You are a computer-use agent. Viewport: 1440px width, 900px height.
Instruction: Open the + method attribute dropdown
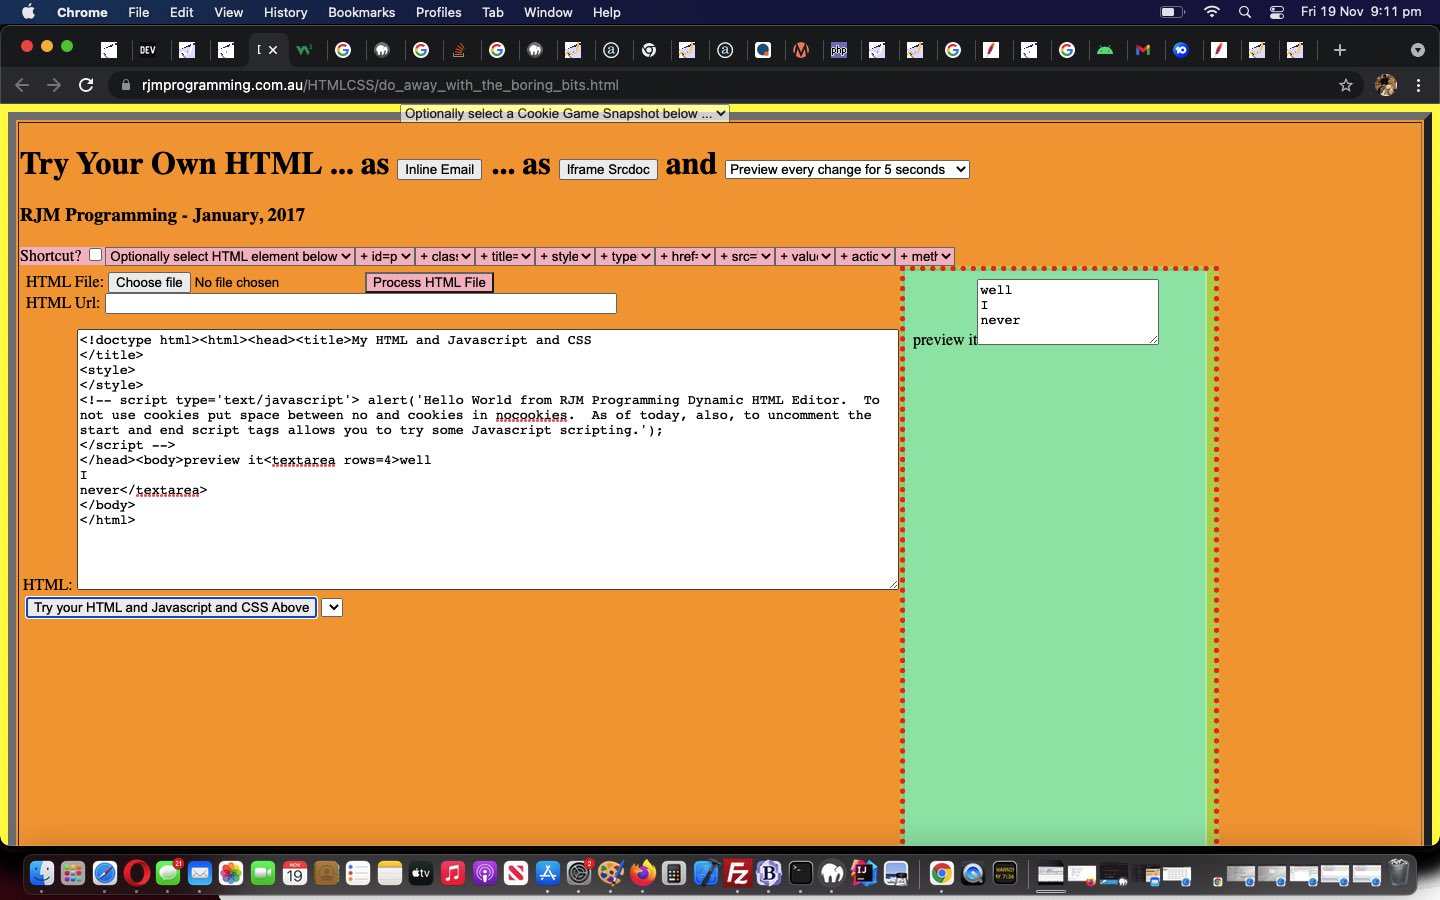point(925,257)
